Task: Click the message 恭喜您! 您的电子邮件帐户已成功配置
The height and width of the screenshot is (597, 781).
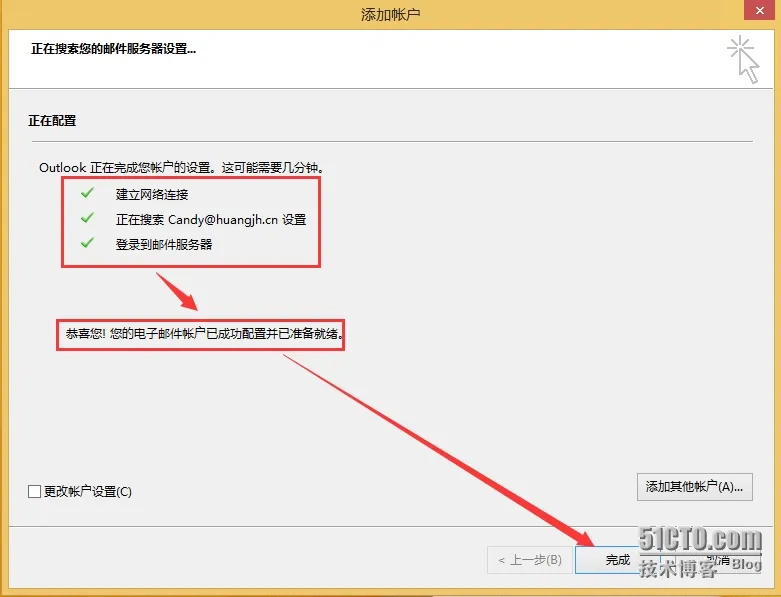Action: pos(204,334)
